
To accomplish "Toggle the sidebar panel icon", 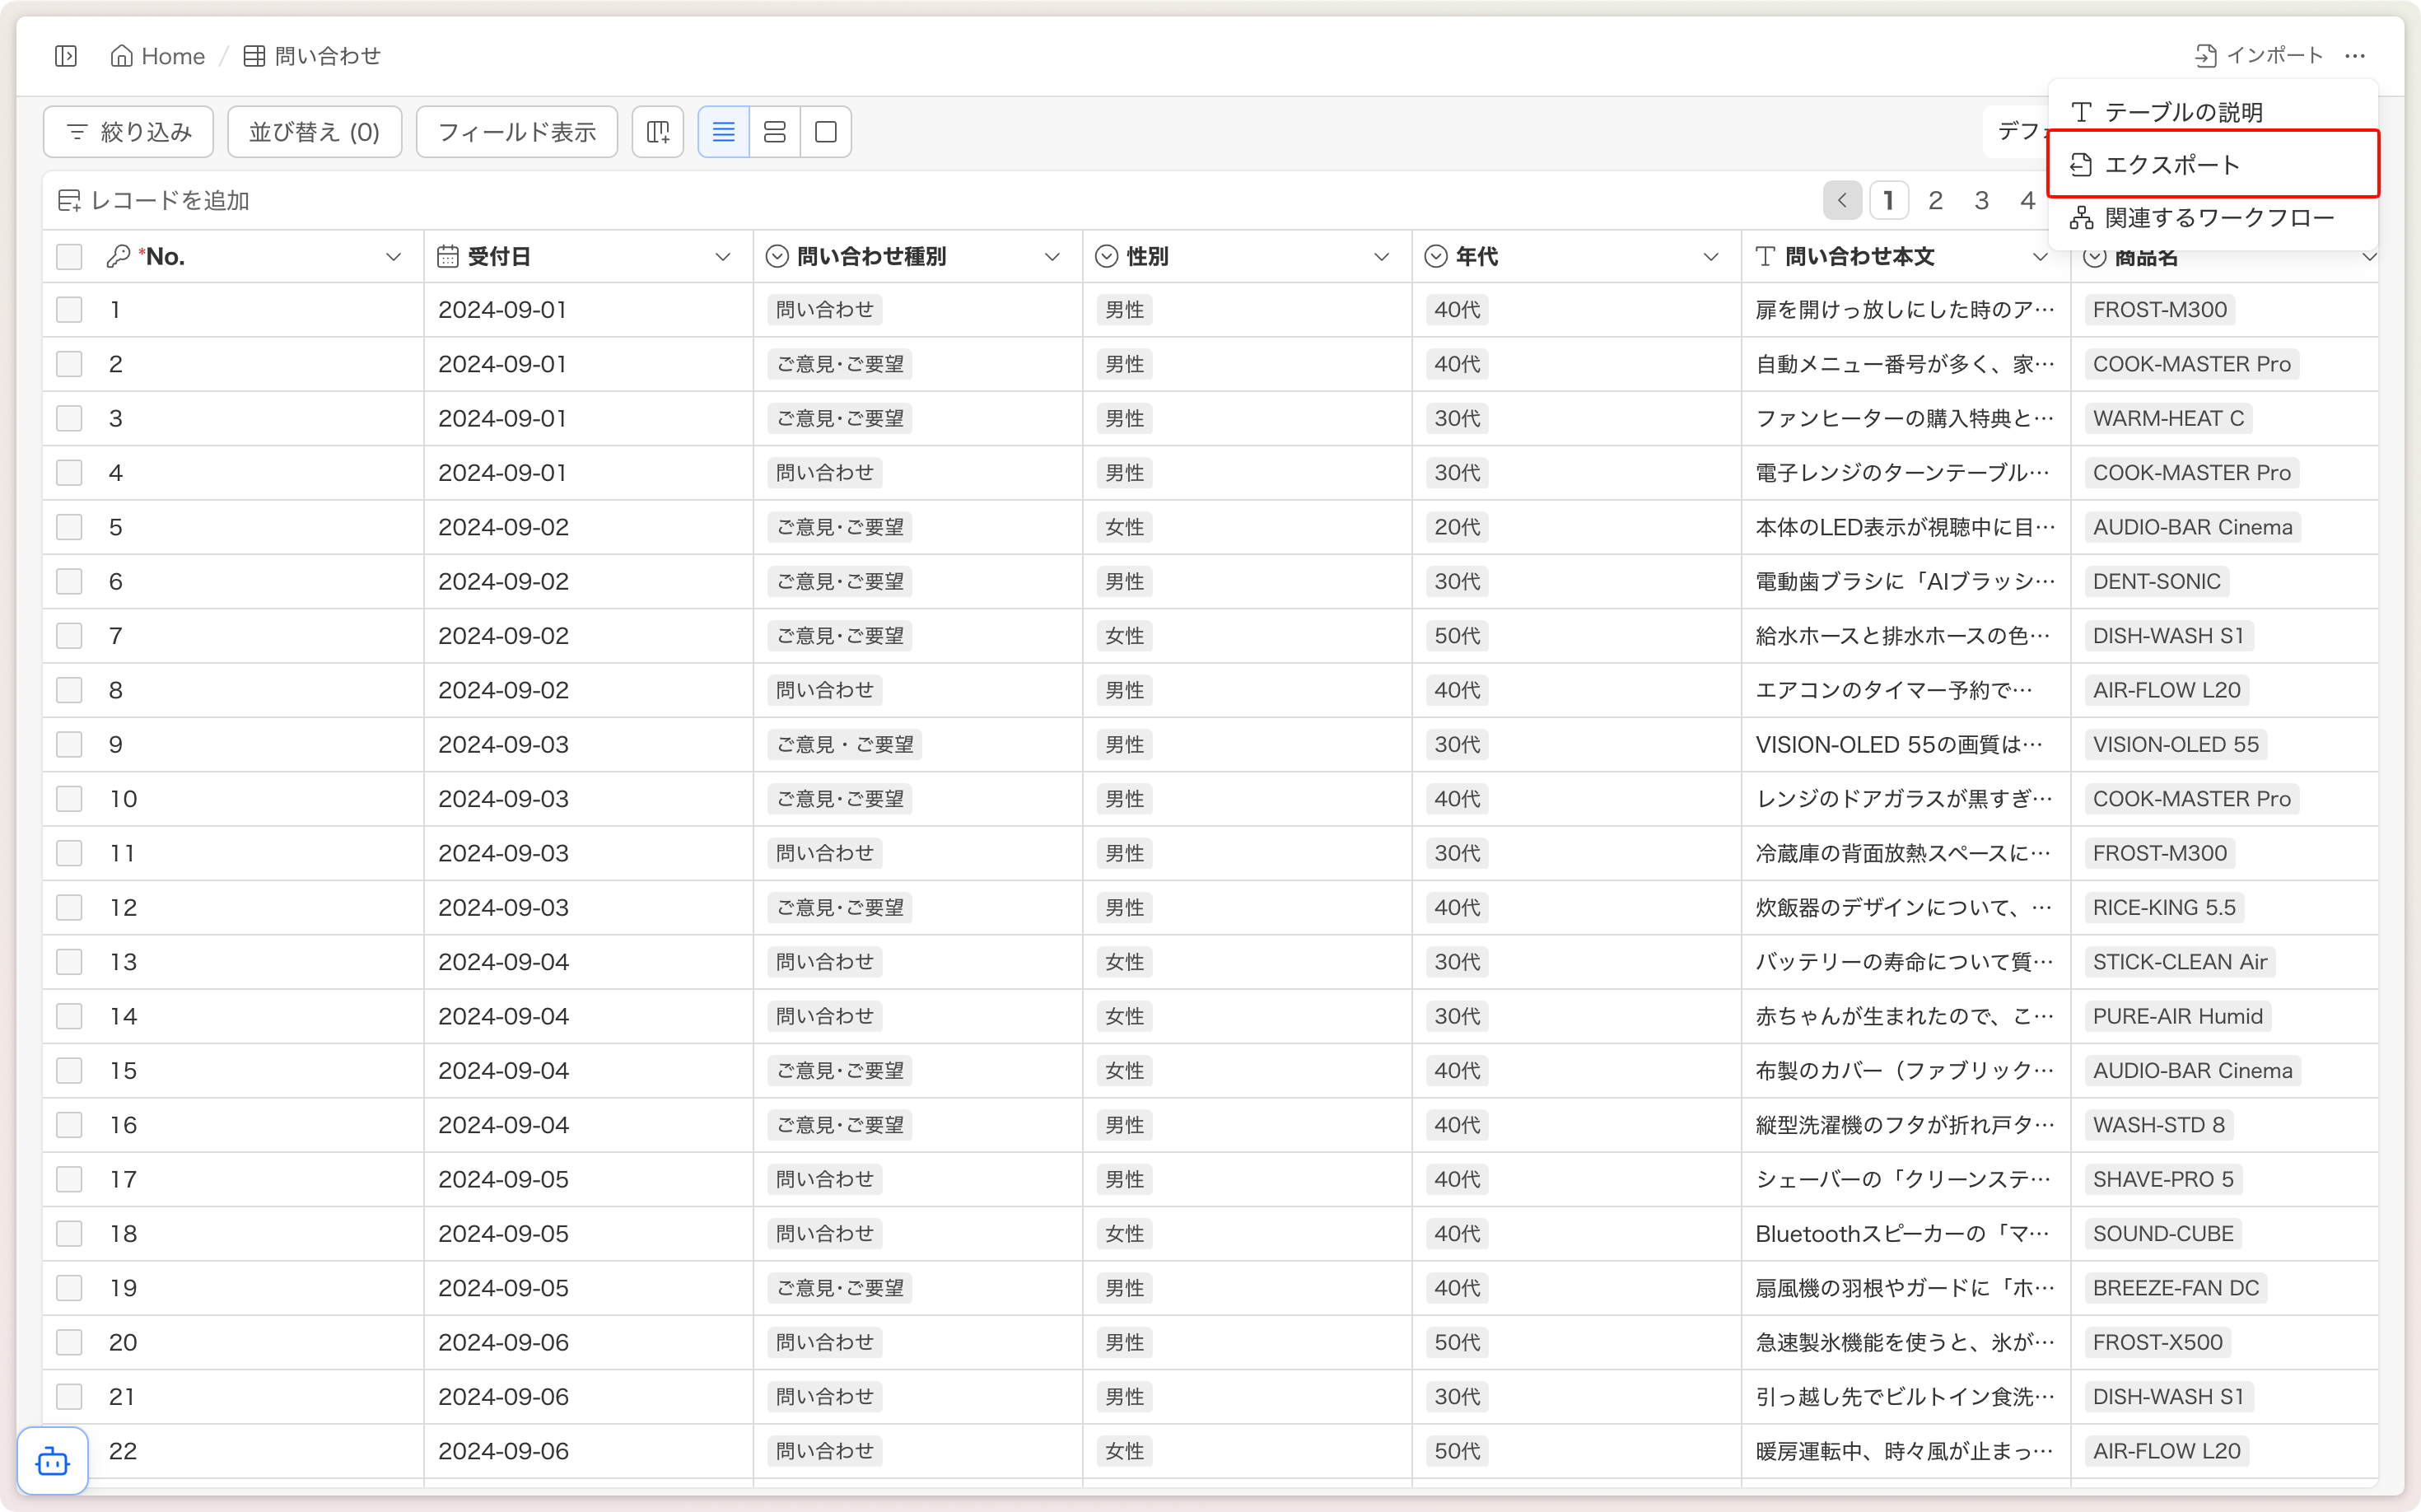I will point(66,56).
